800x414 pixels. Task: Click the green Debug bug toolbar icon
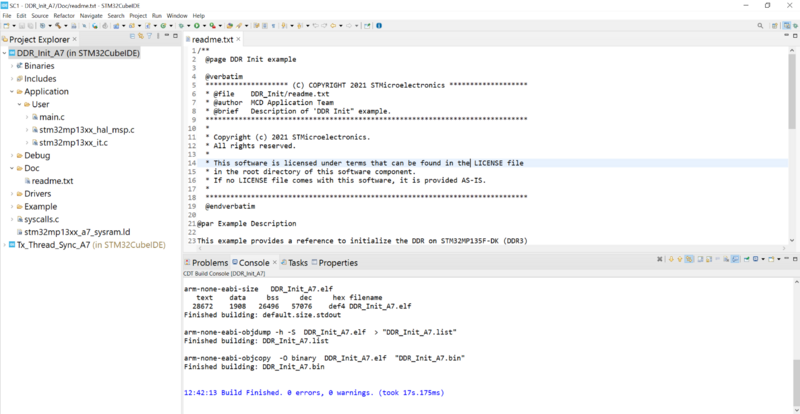[181, 26]
